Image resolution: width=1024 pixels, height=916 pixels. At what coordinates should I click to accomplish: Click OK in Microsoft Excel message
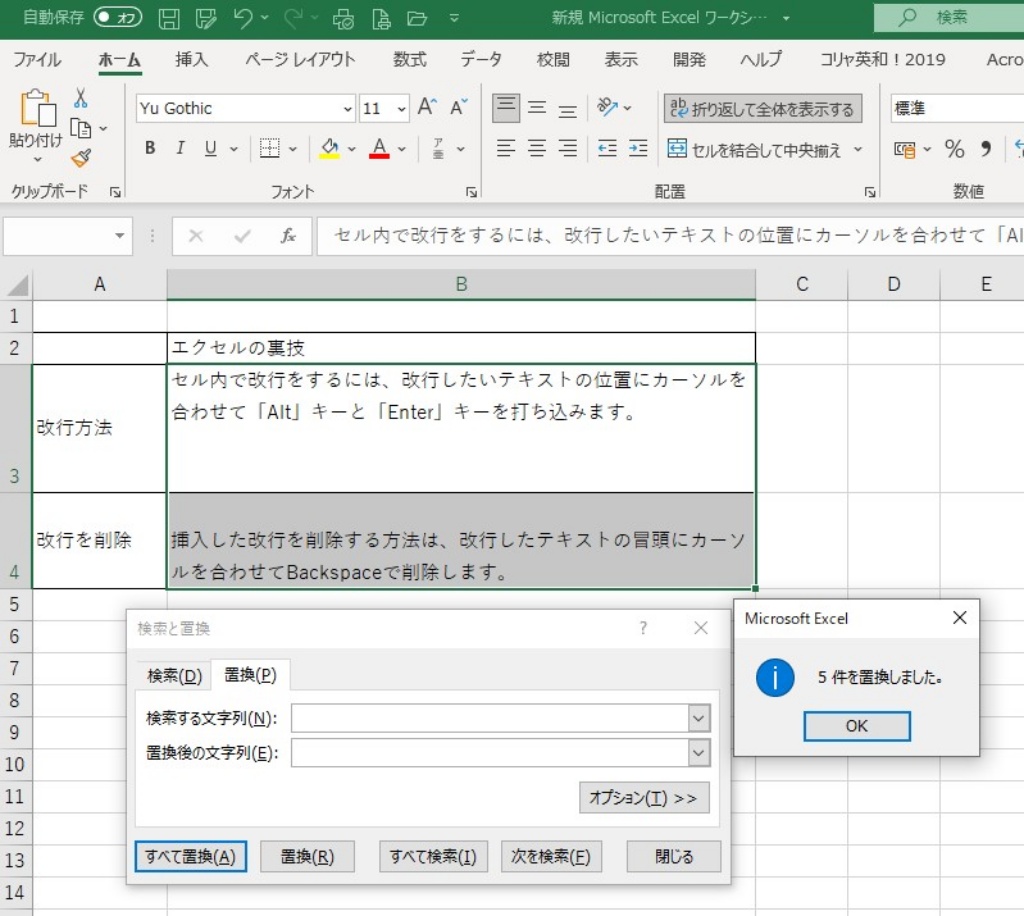click(857, 726)
